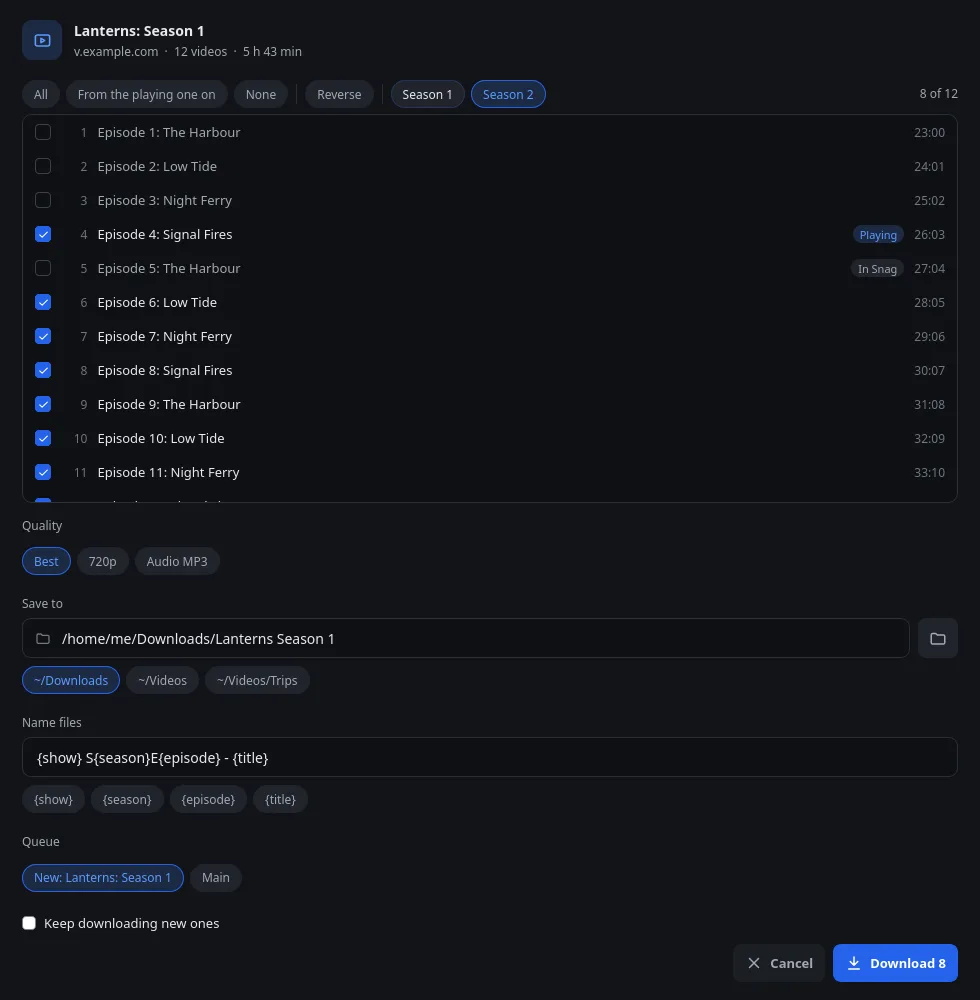This screenshot has height=1000, width=980.
Task: Insert {episode} token chip
Action: click(208, 799)
